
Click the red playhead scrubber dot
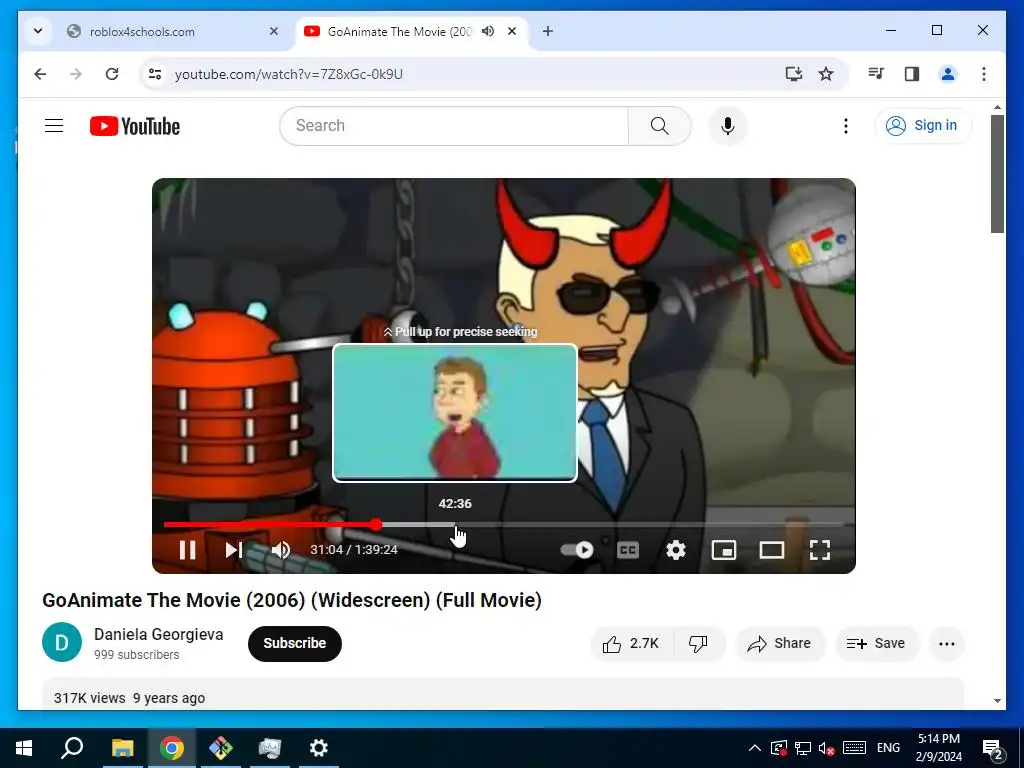click(376, 524)
